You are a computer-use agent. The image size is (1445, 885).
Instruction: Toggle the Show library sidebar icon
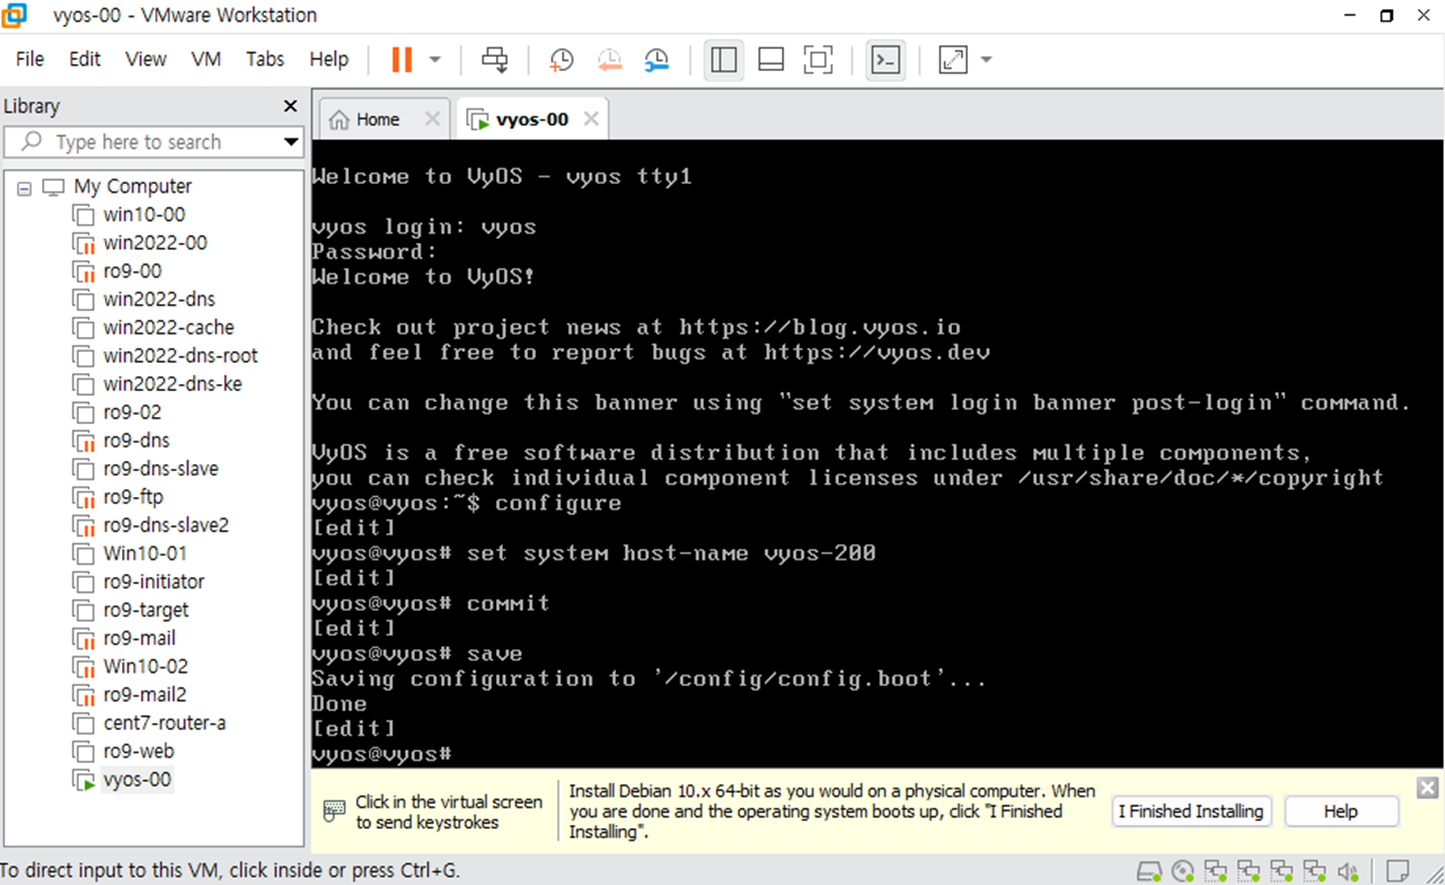724,60
